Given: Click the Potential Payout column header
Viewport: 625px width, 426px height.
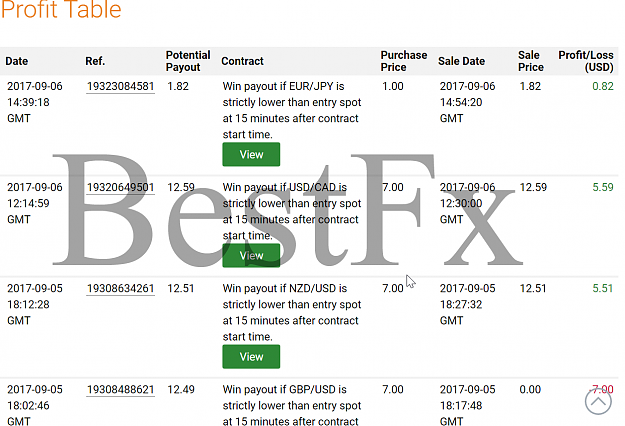Looking at the screenshot, I should pos(188,61).
